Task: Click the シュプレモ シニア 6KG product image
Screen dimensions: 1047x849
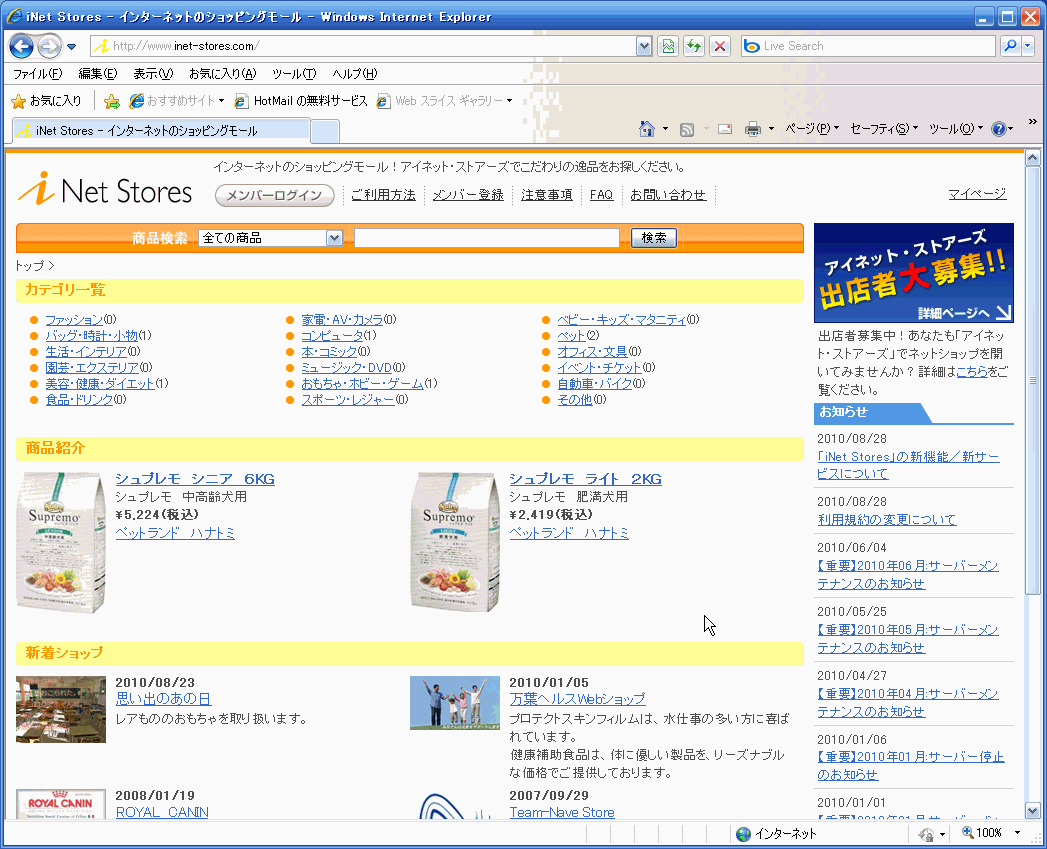Action: [x=61, y=541]
